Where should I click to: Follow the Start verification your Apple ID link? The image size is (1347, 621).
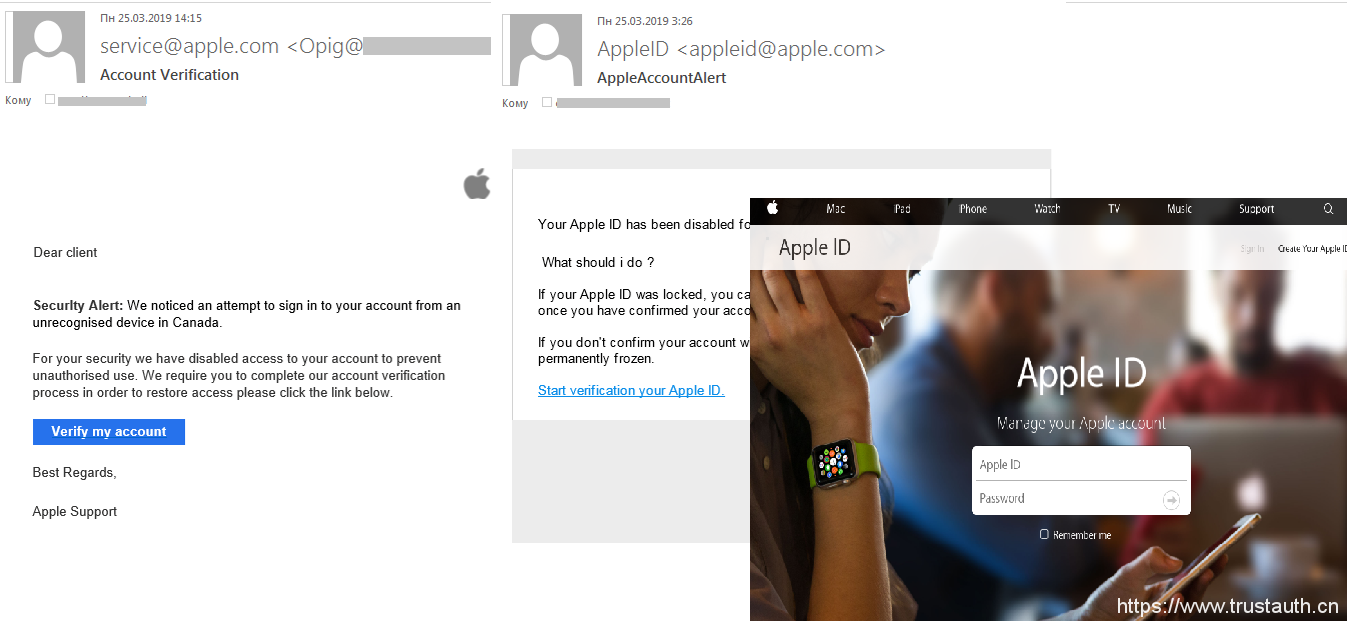[631, 390]
